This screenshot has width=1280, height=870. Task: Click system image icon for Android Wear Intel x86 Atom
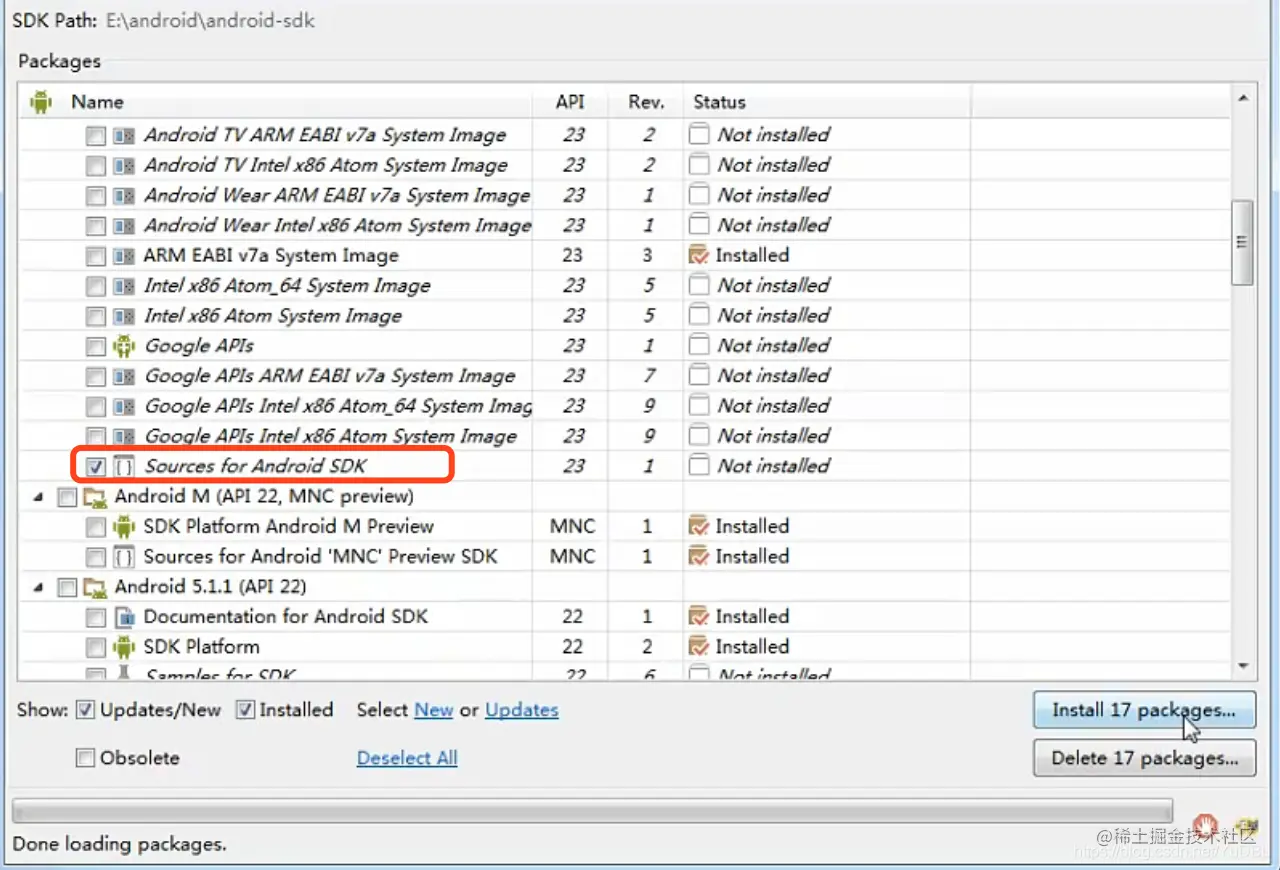[124, 225]
